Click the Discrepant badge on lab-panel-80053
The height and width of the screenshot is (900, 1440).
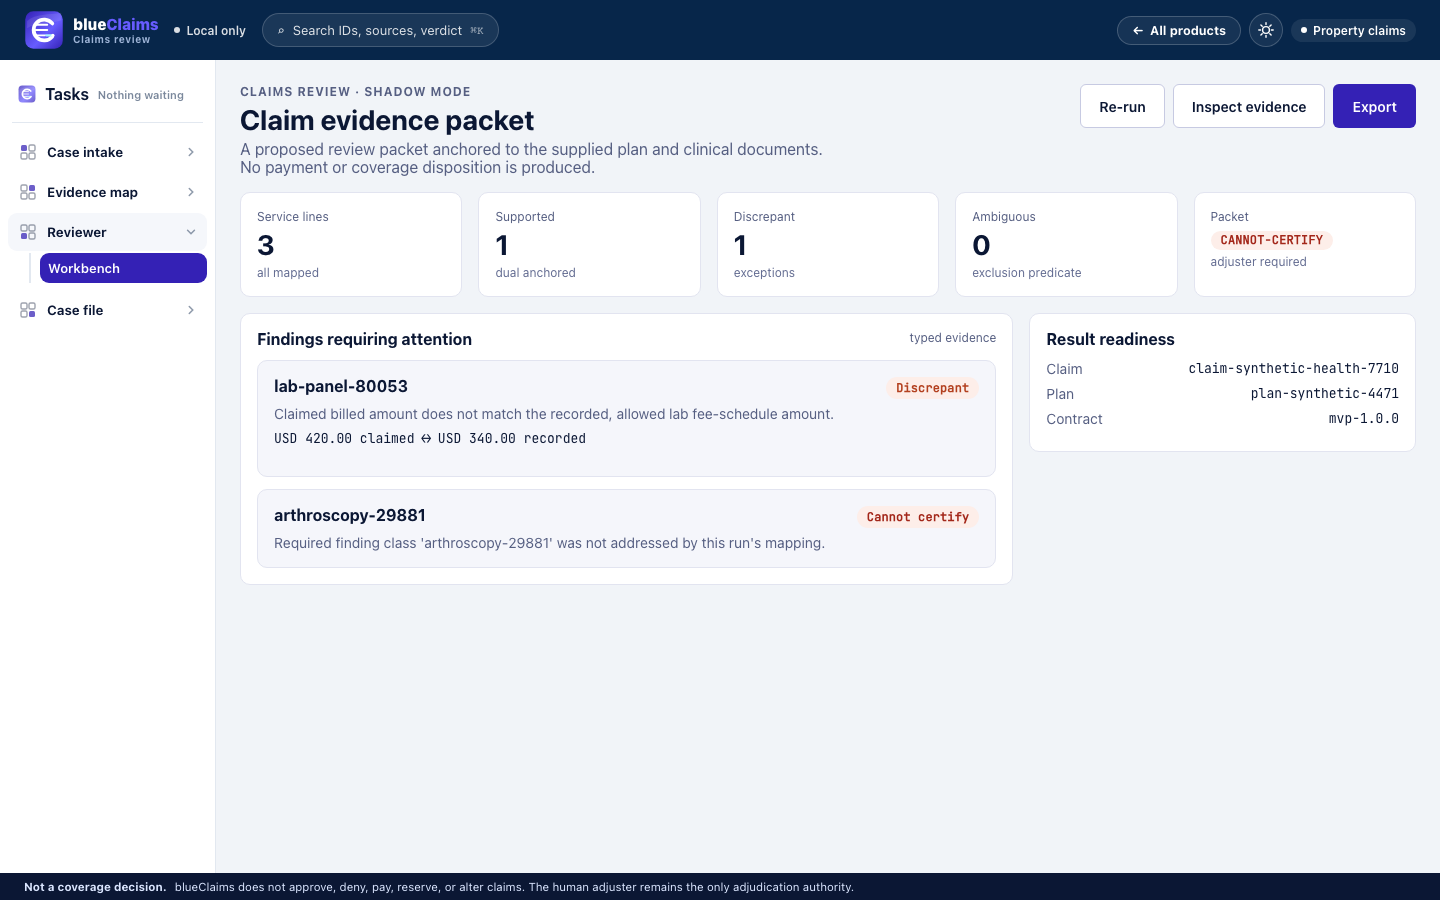(x=932, y=388)
